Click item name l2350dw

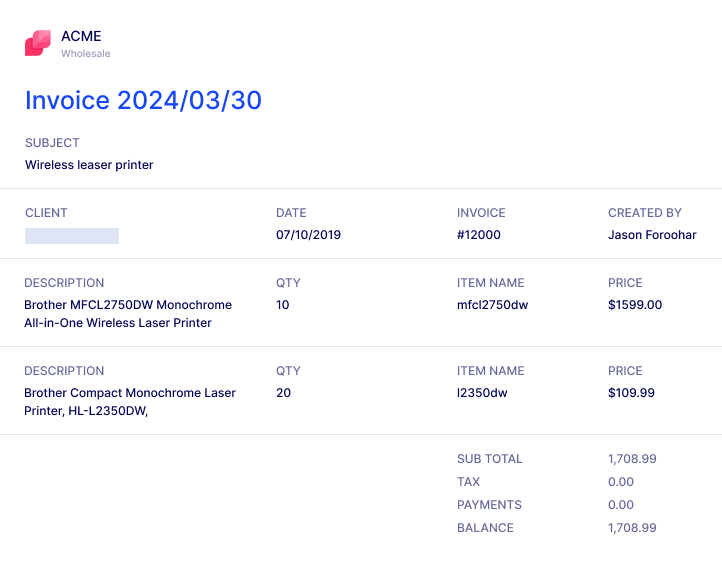point(482,393)
